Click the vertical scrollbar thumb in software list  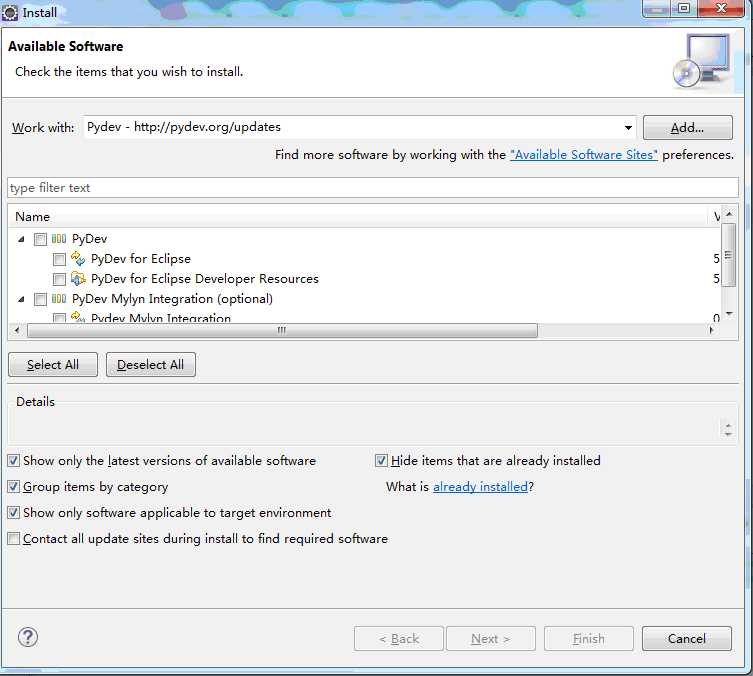pos(729,254)
